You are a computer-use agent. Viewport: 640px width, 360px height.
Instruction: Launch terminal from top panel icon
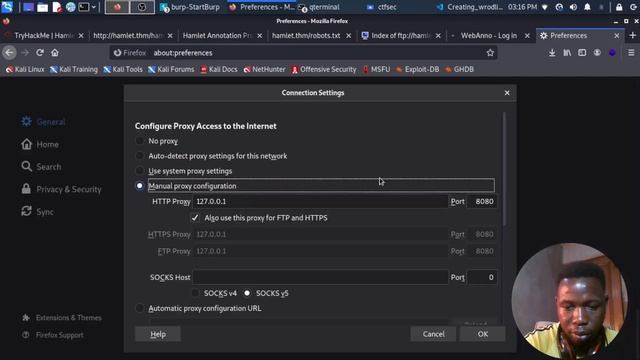click(x=84, y=7)
